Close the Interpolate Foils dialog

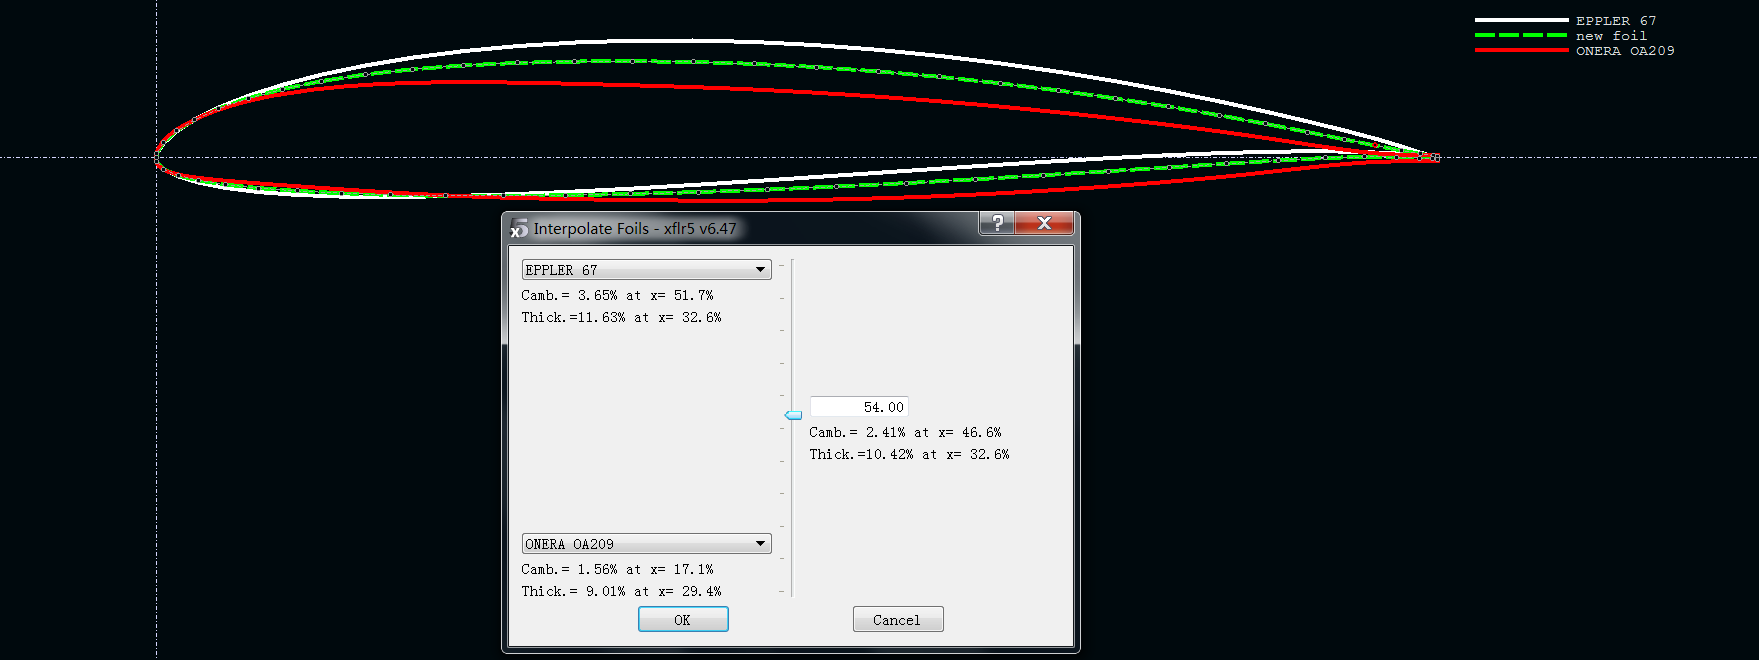1044,223
